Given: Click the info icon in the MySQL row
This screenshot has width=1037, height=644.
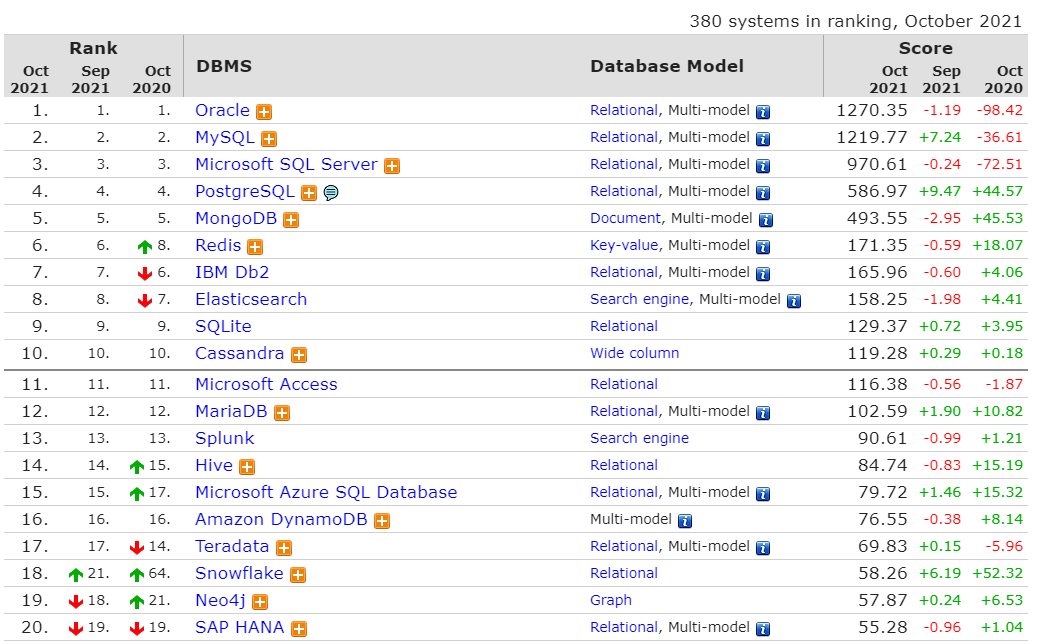Looking at the screenshot, I should pos(763,139).
